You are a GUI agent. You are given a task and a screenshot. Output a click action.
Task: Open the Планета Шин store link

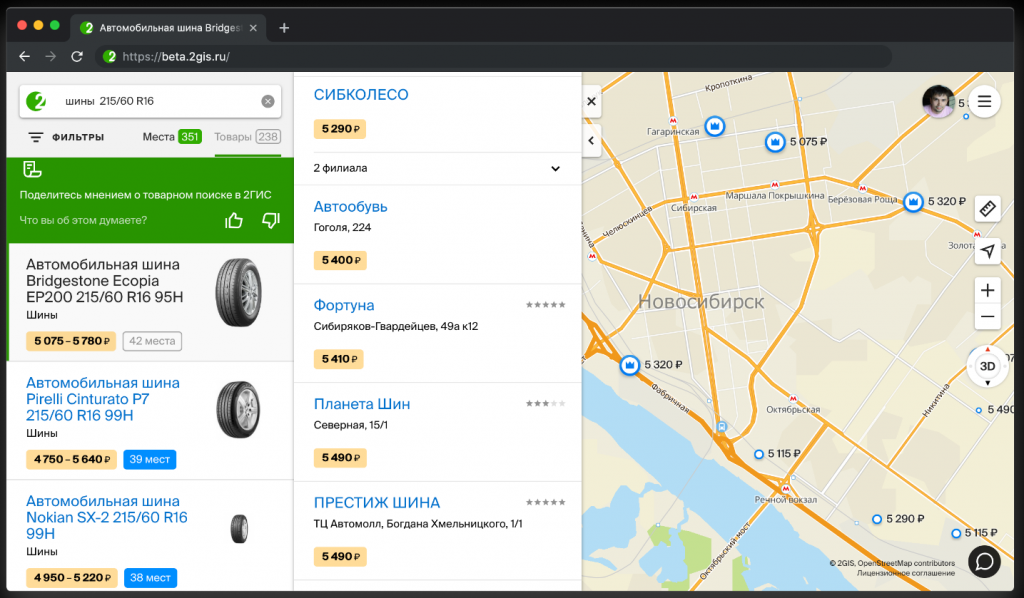[362, 404]
